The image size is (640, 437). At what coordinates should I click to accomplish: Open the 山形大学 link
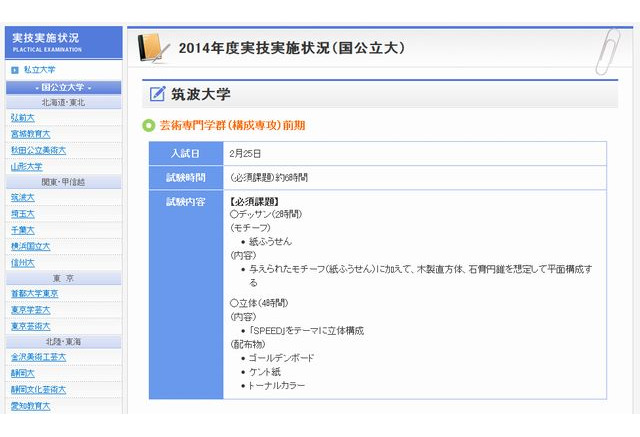coord(26,166)
